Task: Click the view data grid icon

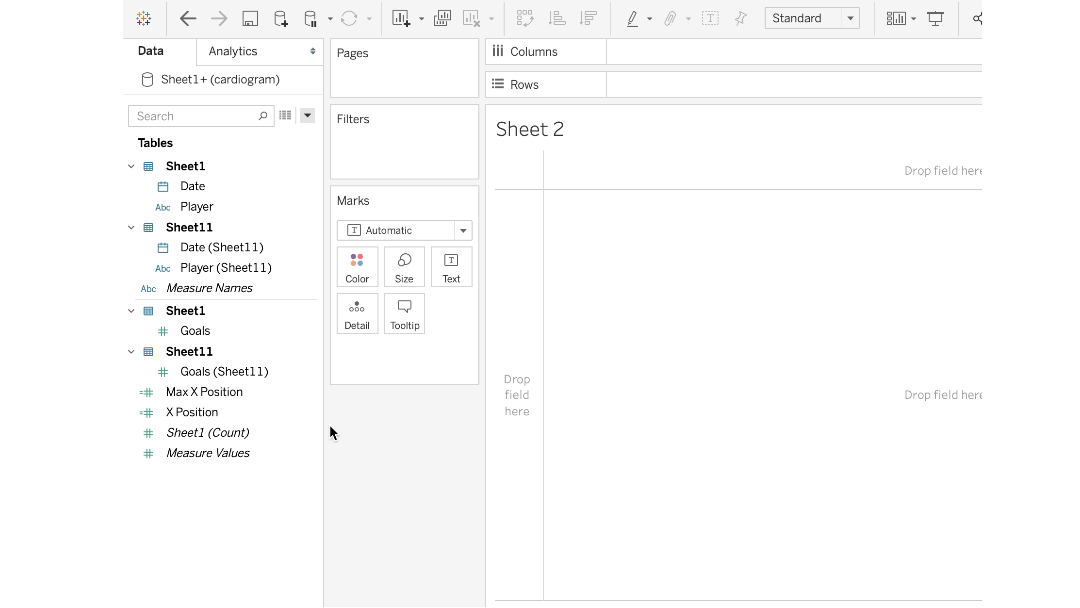Action: click(285, 116)
